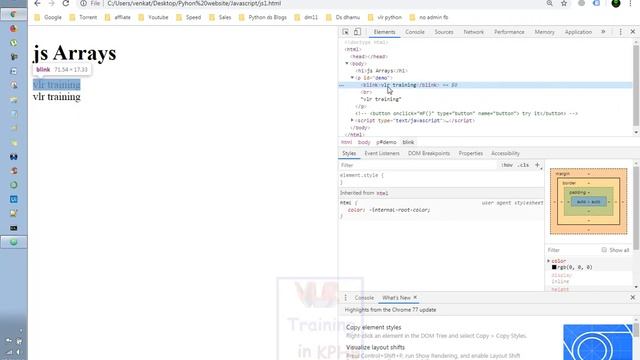This screenshot has width=640, height=360.
Task: Open Chrome icon in Windows taskbar
Action: pyautogui.click(x=13, y=14)
